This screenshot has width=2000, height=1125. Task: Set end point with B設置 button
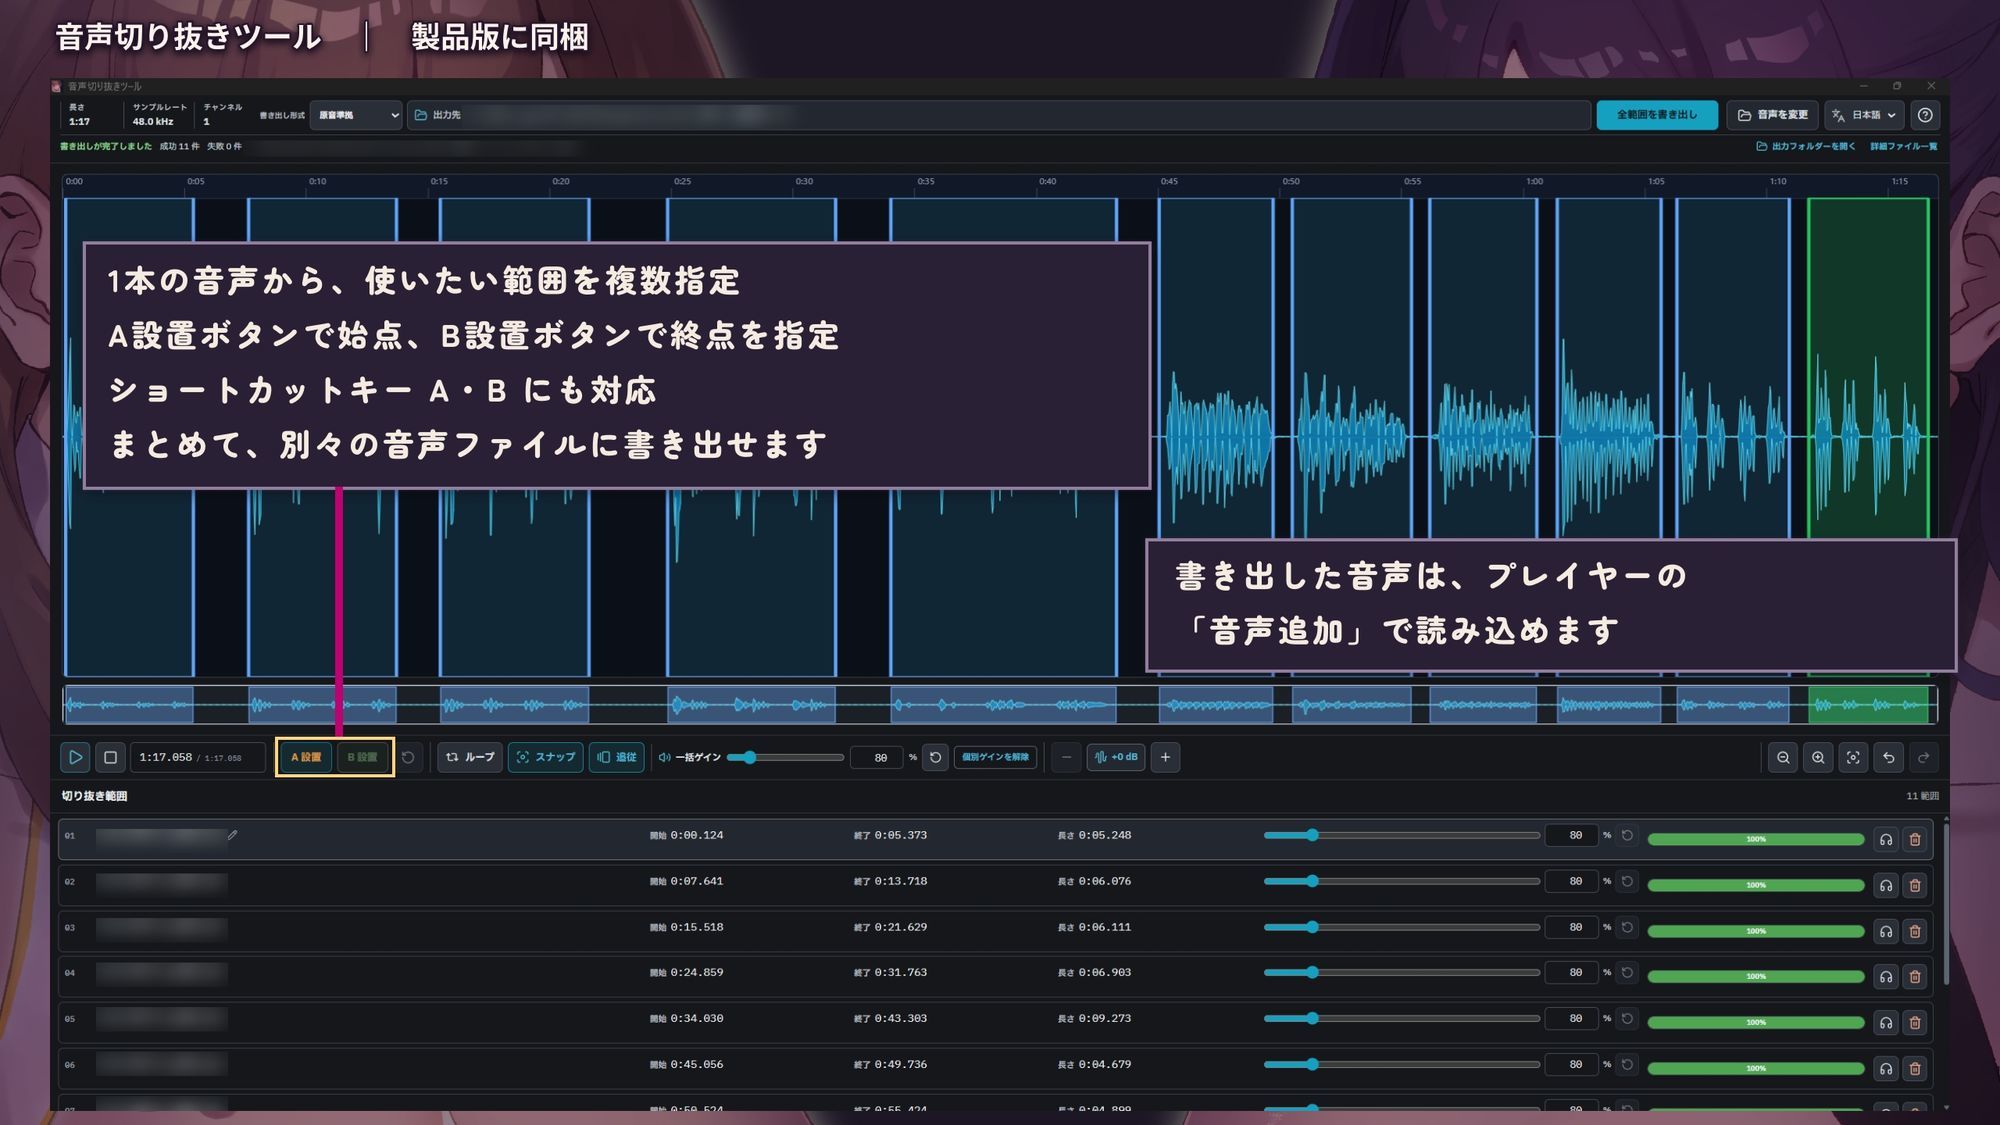point(362,757)
